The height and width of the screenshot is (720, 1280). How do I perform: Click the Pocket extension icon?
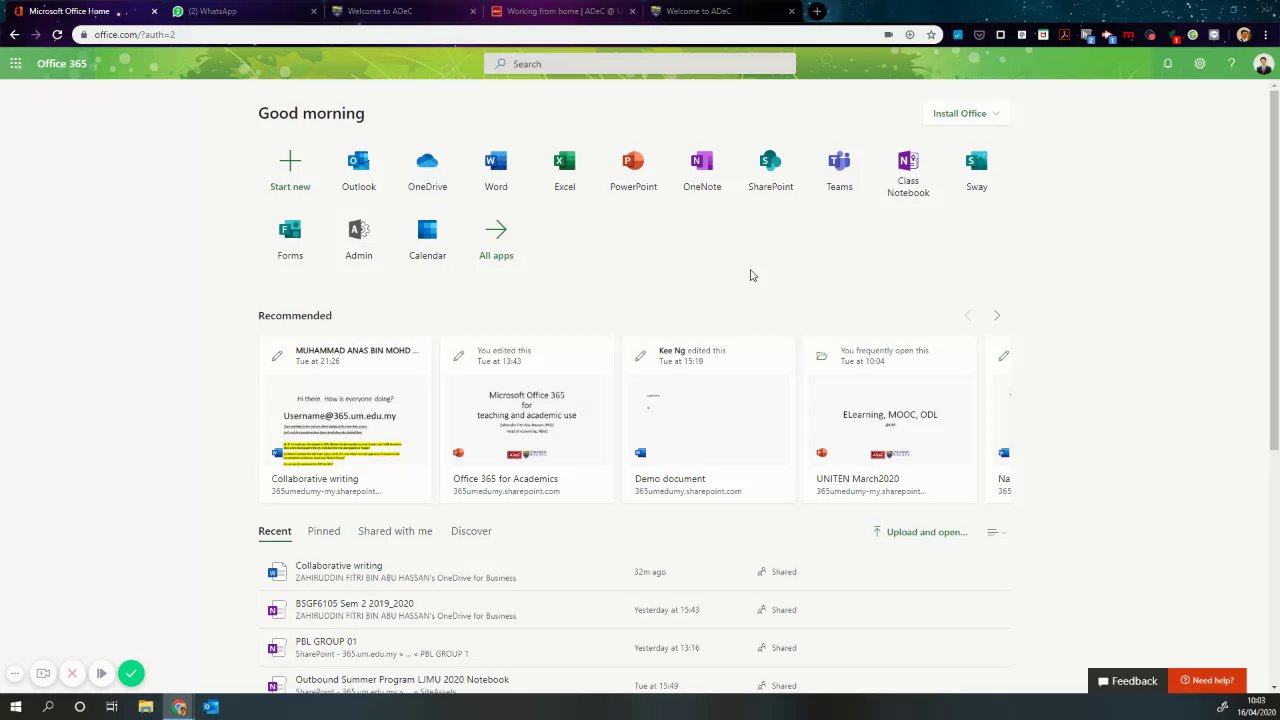(979, 35)
